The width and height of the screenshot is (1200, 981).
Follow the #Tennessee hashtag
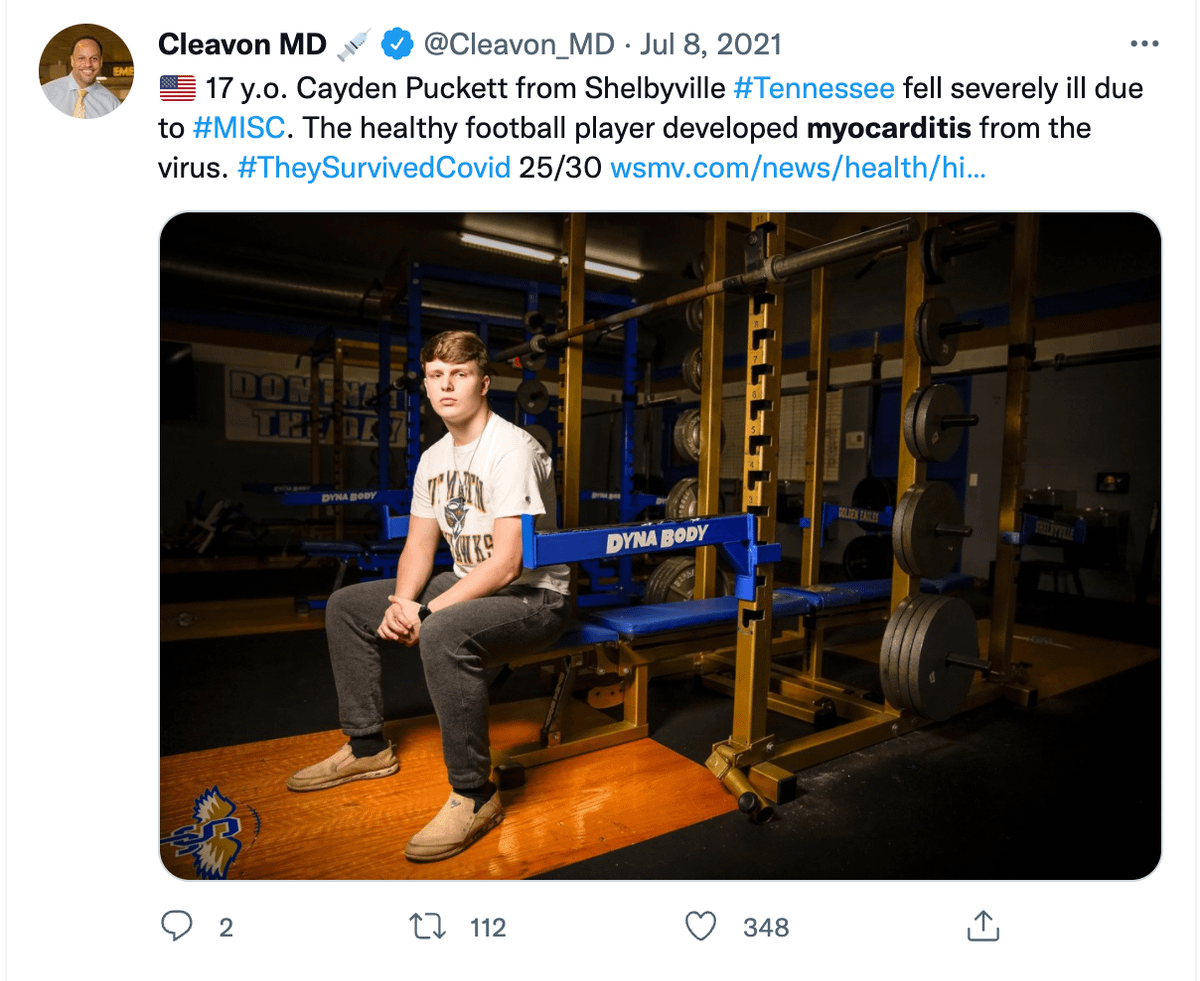813,88
